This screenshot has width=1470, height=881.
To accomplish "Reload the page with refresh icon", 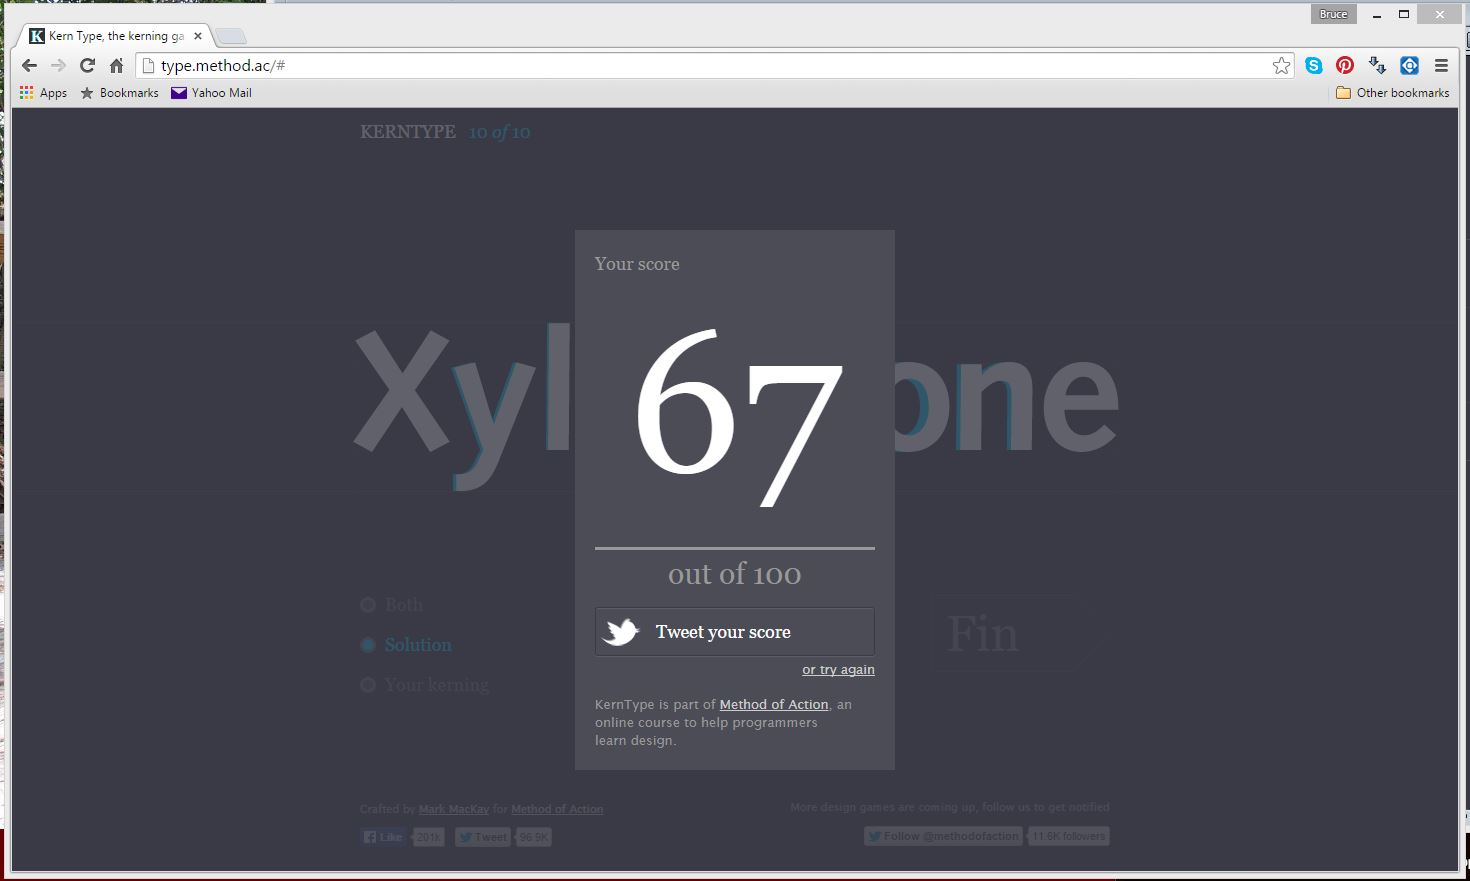I will [87, 66].
